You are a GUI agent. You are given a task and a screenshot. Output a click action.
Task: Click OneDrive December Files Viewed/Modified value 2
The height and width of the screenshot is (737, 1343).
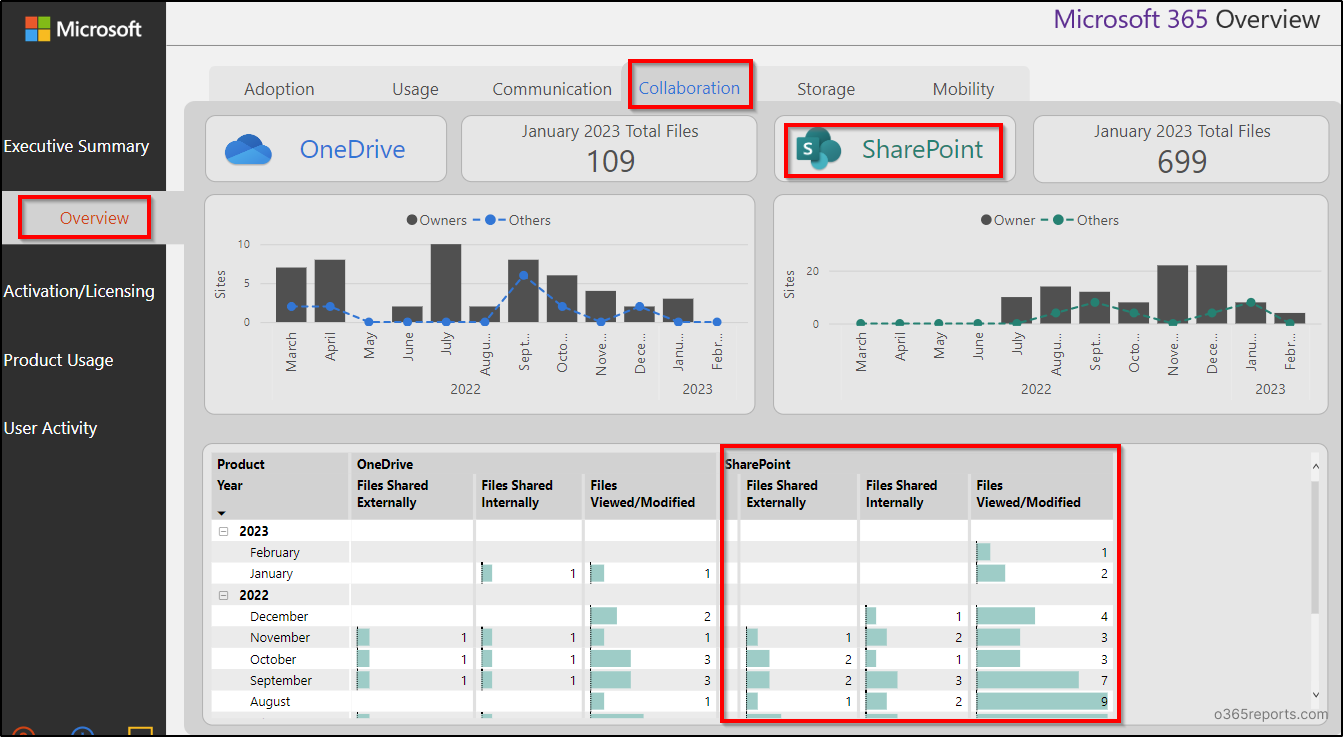click(x=707, y=617)
